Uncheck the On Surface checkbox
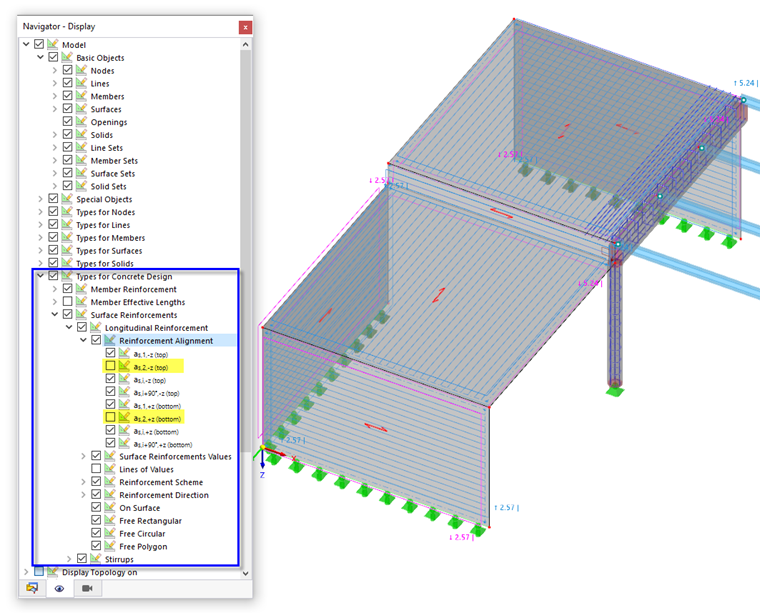Image resolution: width=760 pixels, height=613 pixels. [96, 507]
